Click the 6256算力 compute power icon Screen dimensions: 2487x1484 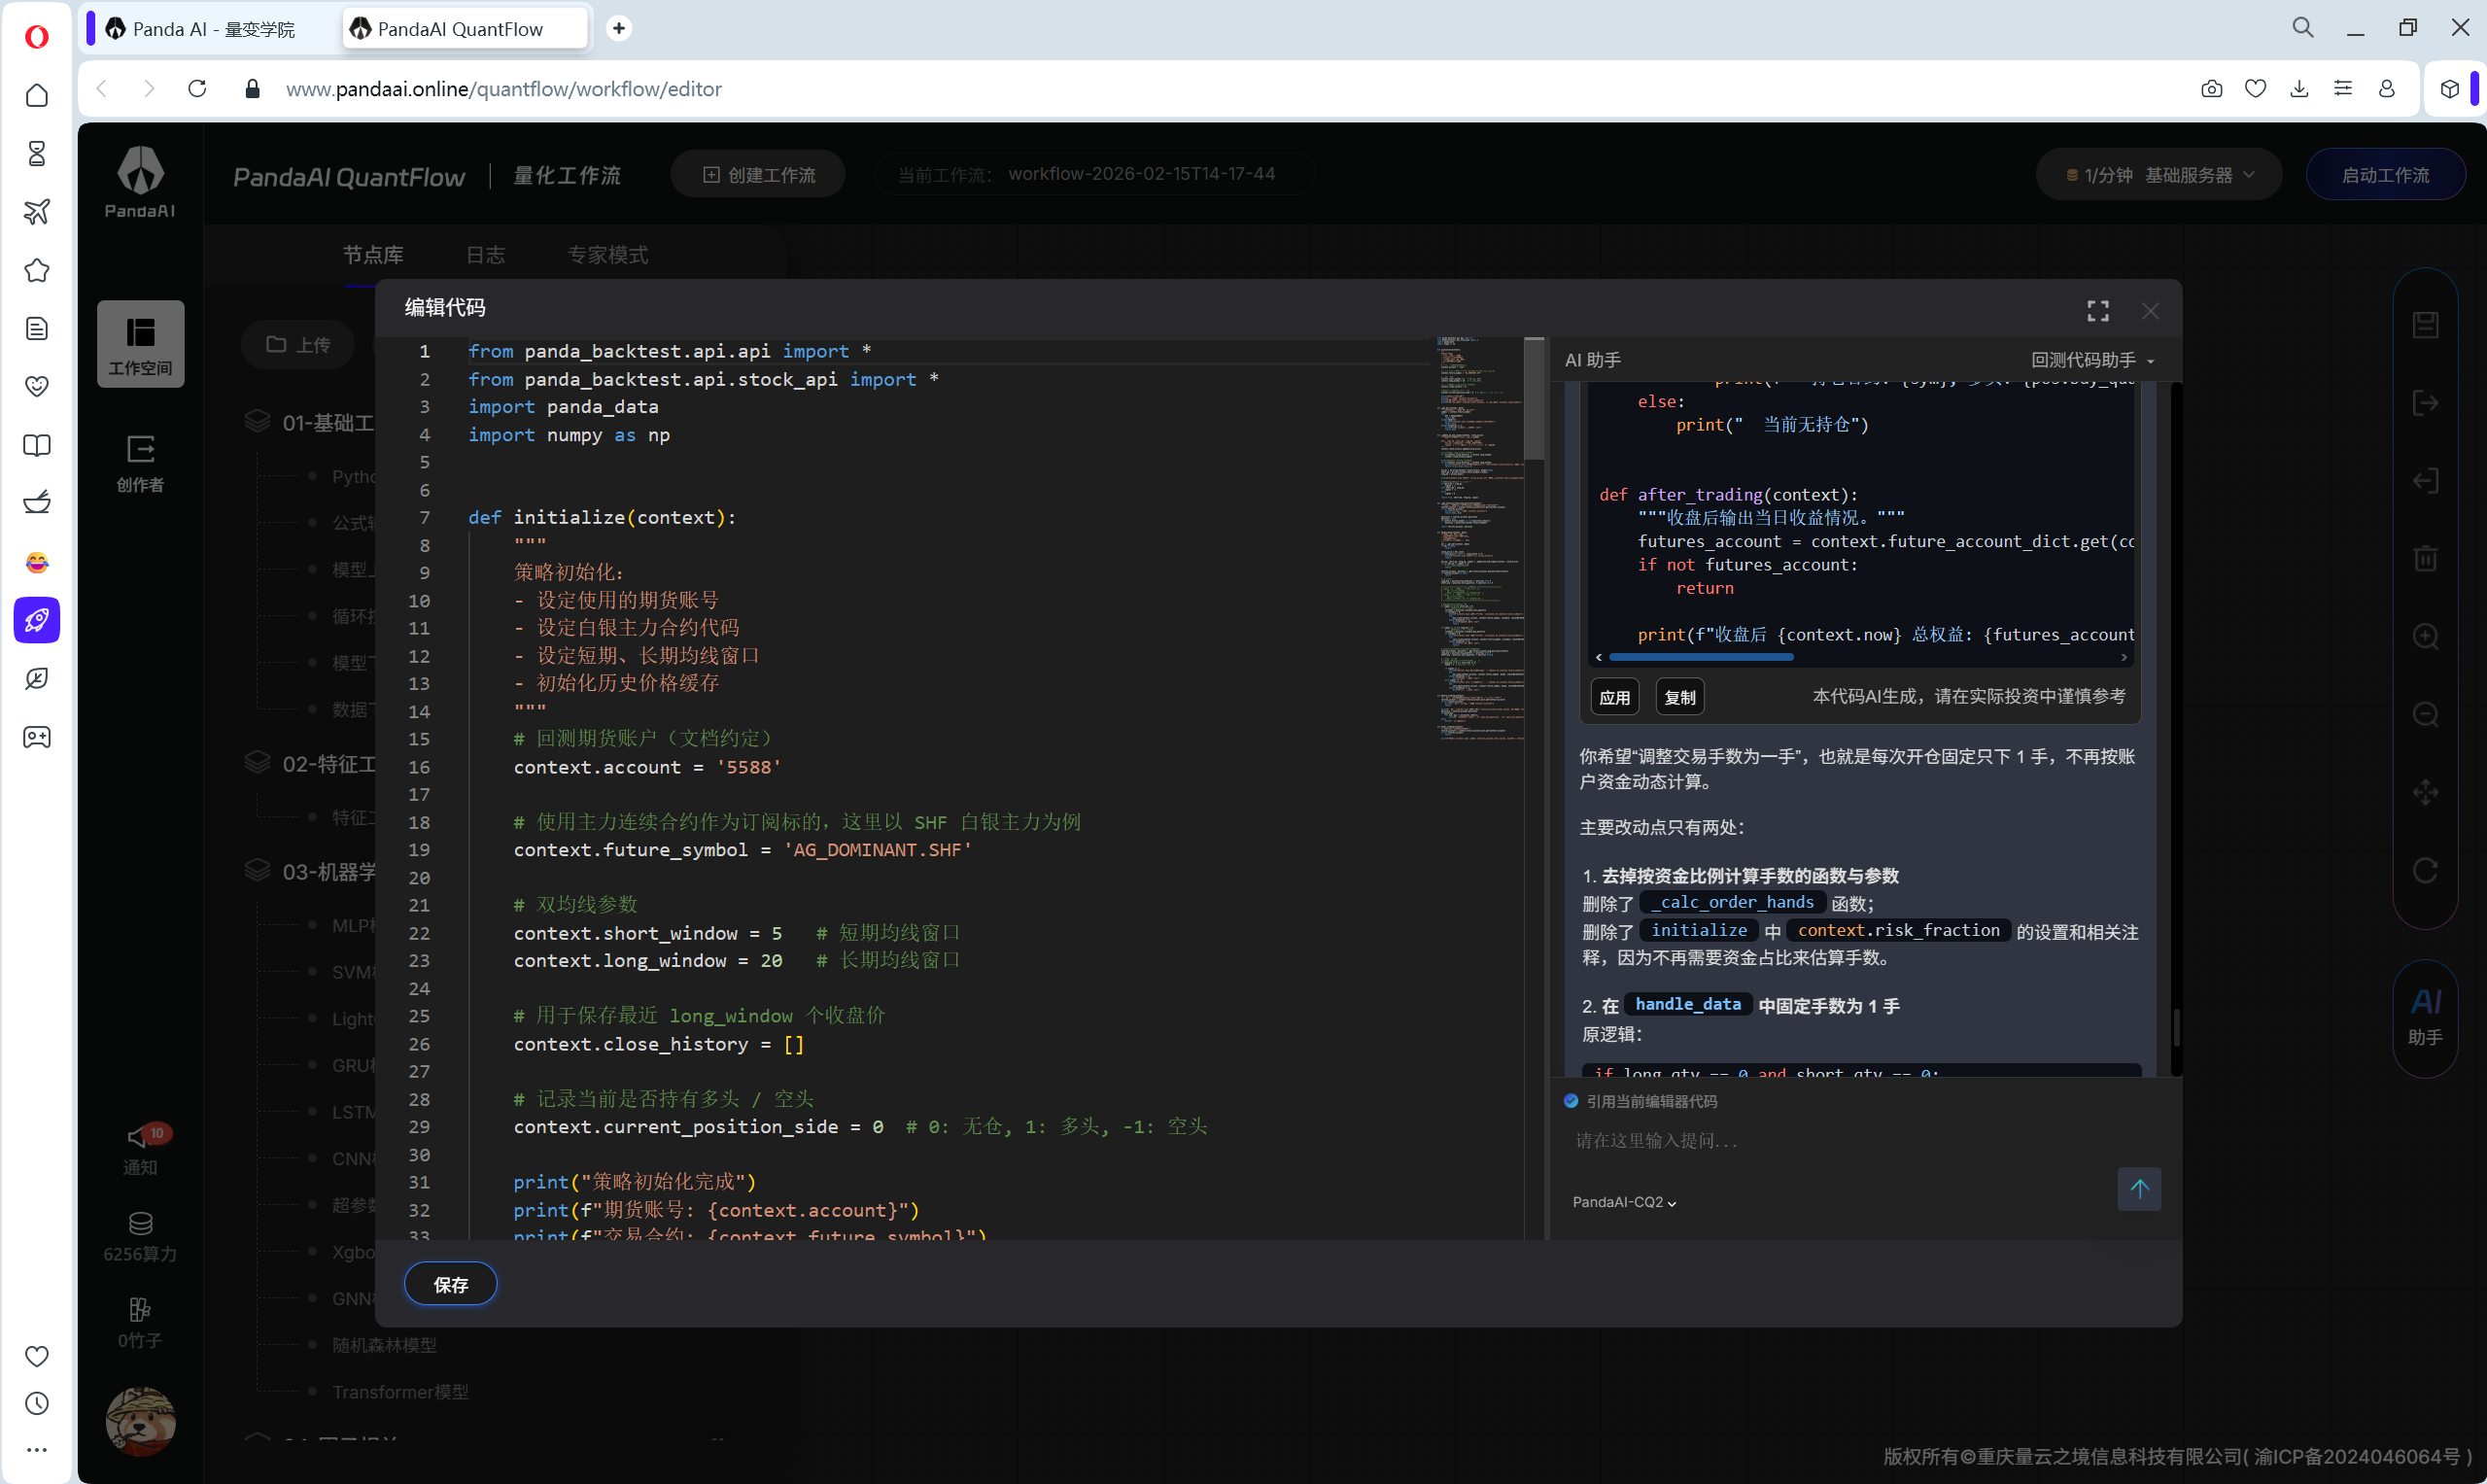(x=140, y=1237)
